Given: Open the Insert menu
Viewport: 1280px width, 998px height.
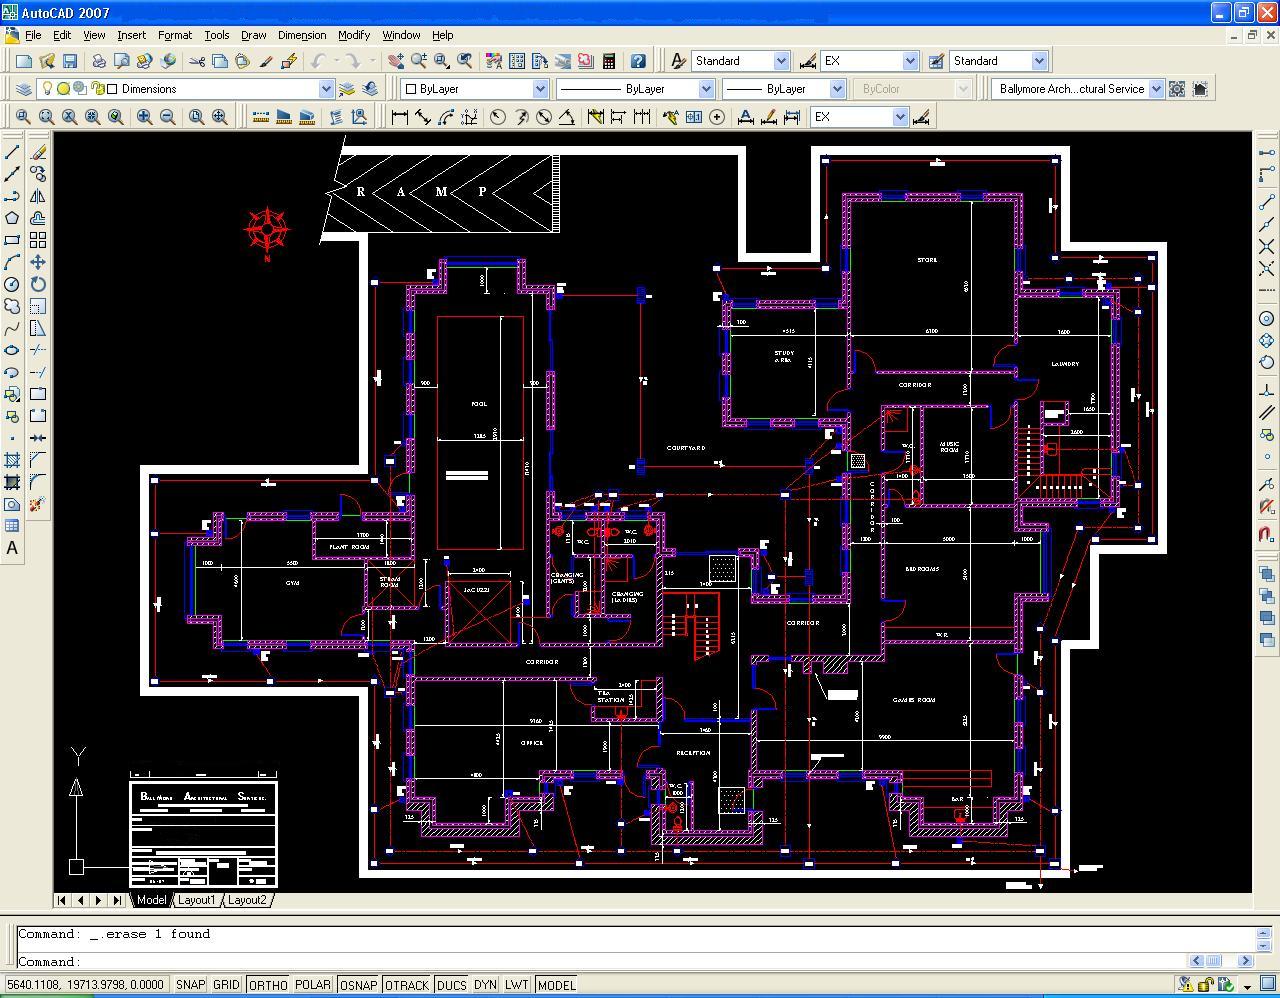Looking at the screenshot, I should [x=131, y=35].
